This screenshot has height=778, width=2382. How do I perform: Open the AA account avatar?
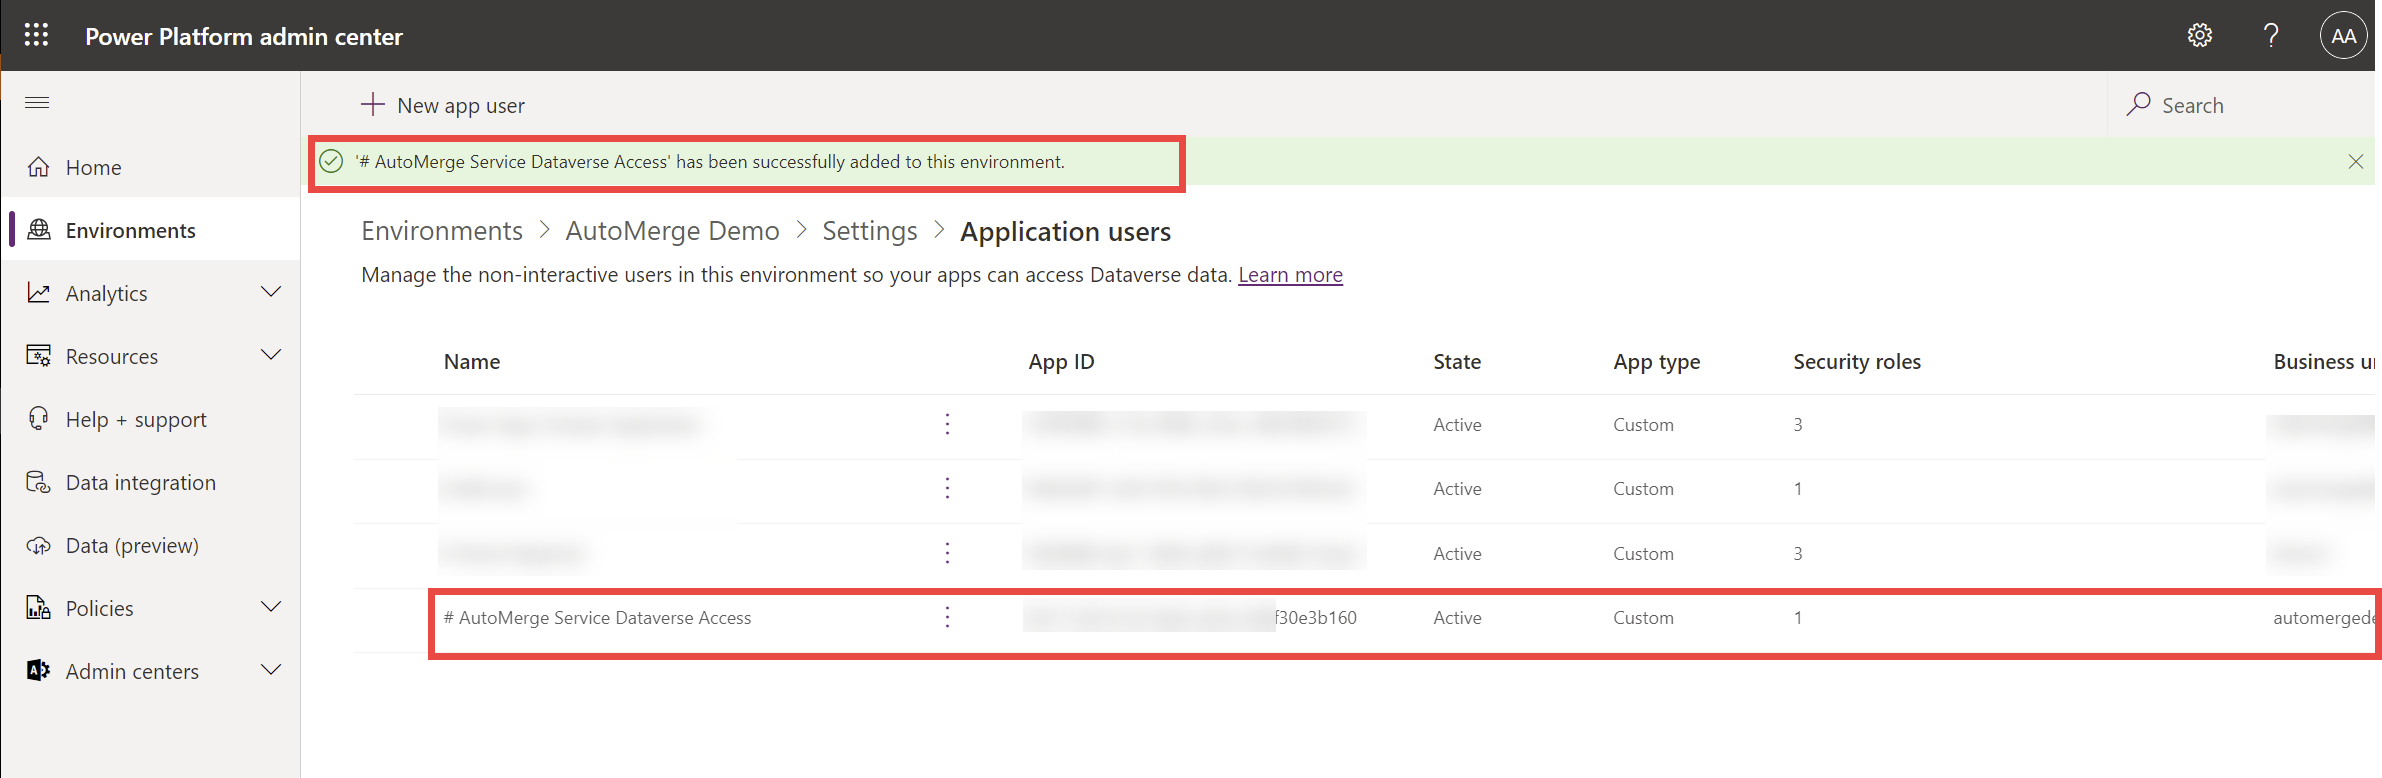tap(2343, 36)
